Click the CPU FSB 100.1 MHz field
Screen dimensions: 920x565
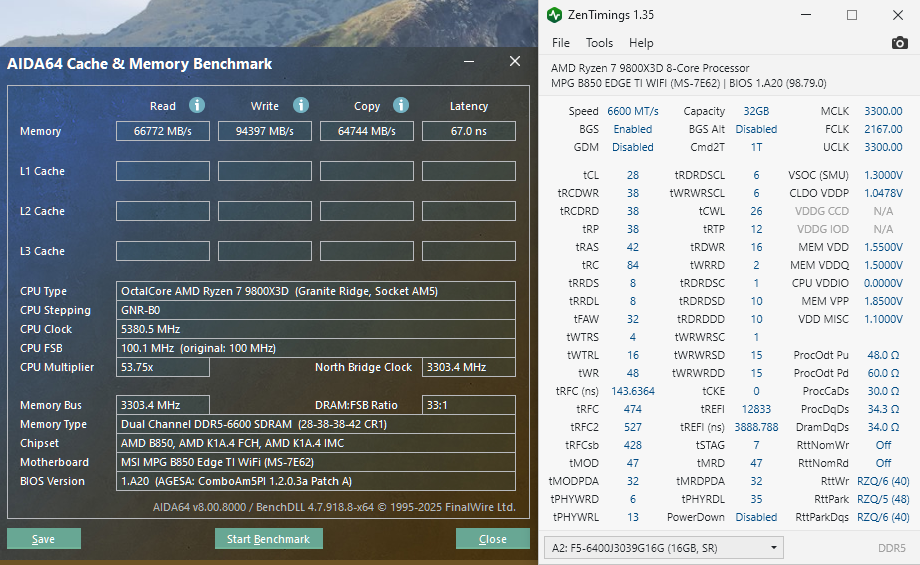316,348
